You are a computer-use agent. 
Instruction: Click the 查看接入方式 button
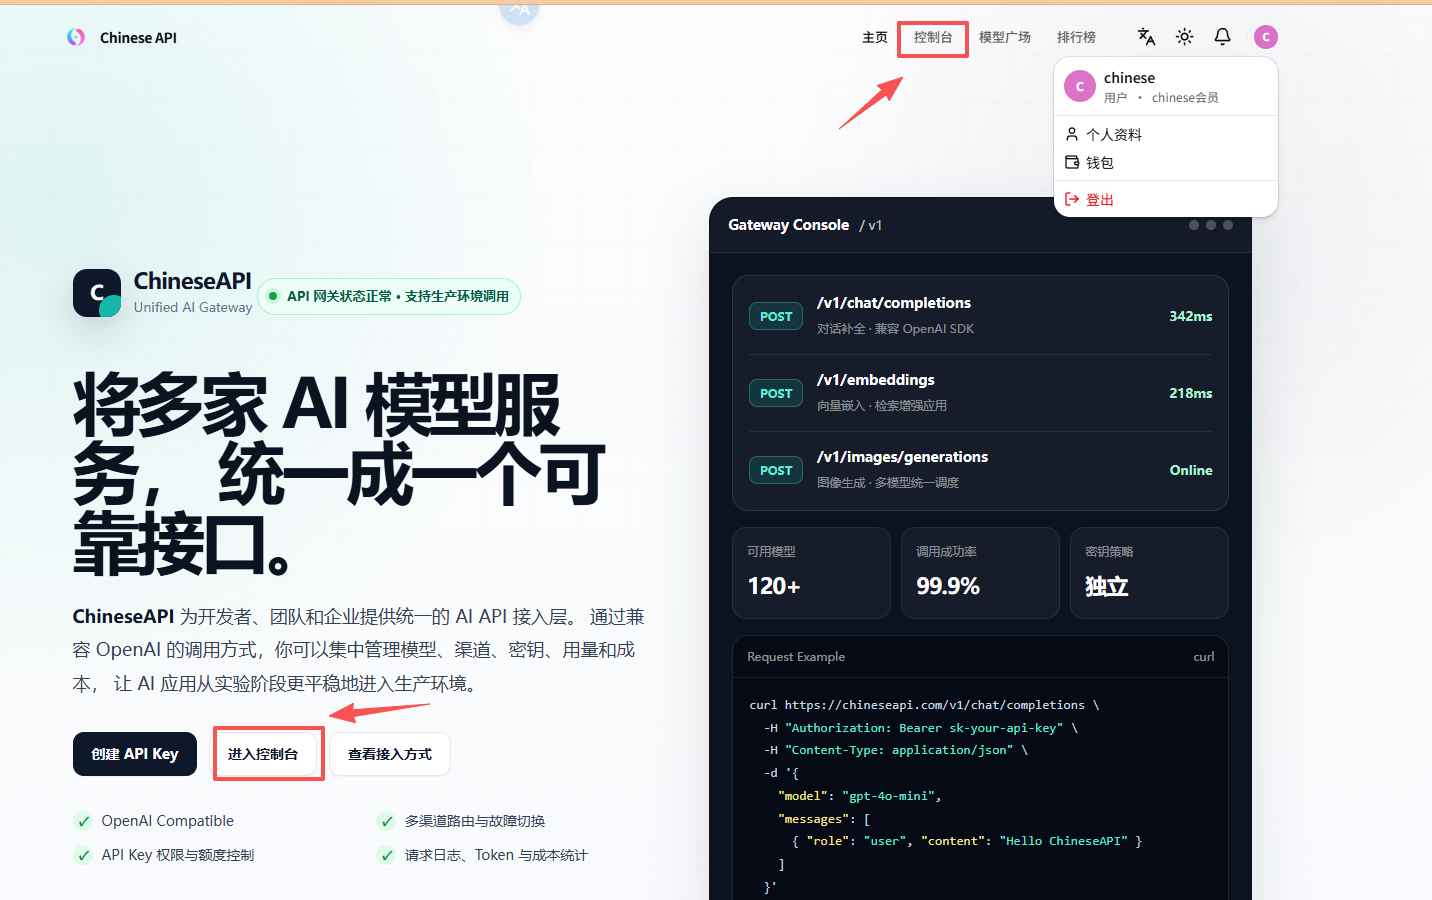[x=390, y=754]
